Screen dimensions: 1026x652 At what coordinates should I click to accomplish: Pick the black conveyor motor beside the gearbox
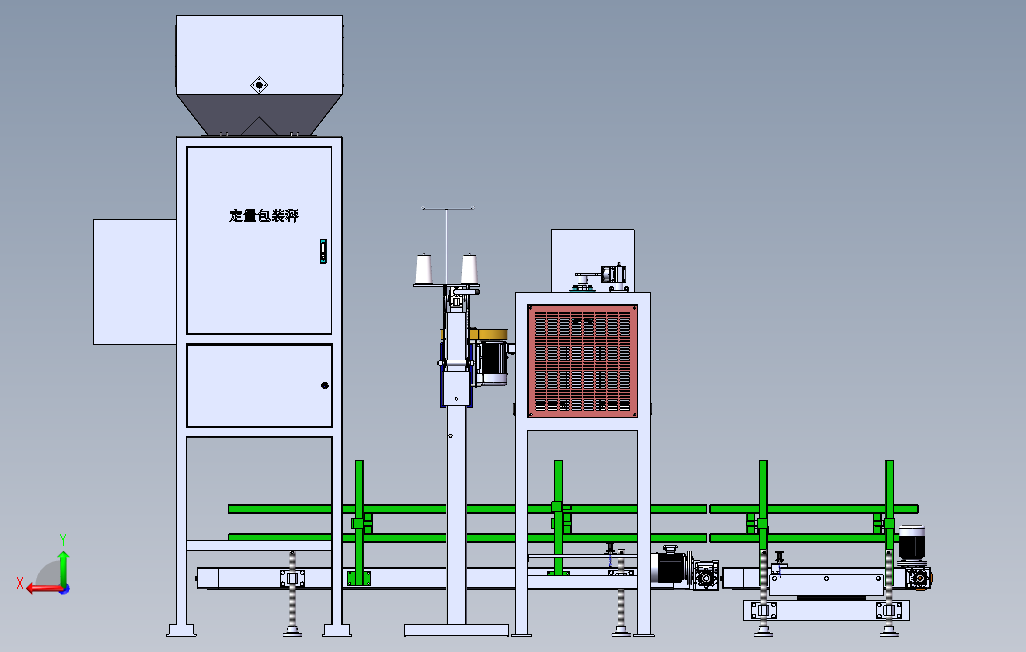671,568
